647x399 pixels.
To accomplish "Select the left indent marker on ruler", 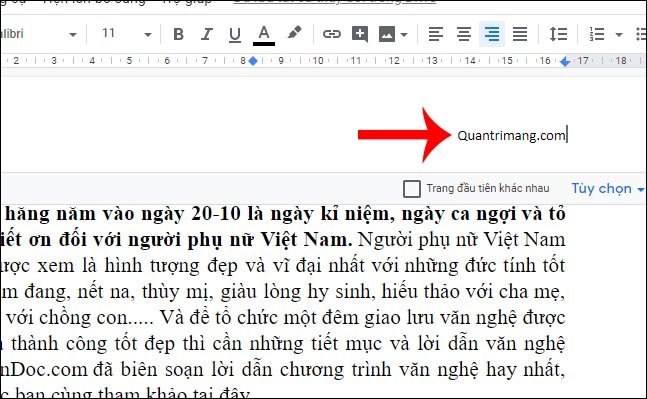I will coord(253,61).
